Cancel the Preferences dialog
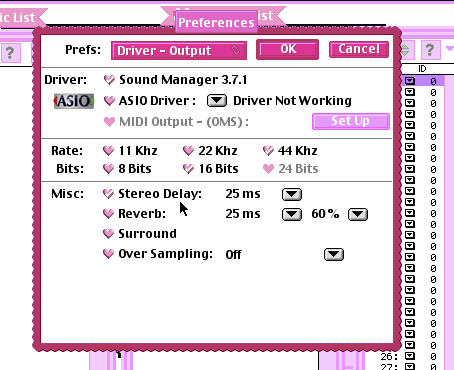This screenshot has width=454, height=370. 359,49
